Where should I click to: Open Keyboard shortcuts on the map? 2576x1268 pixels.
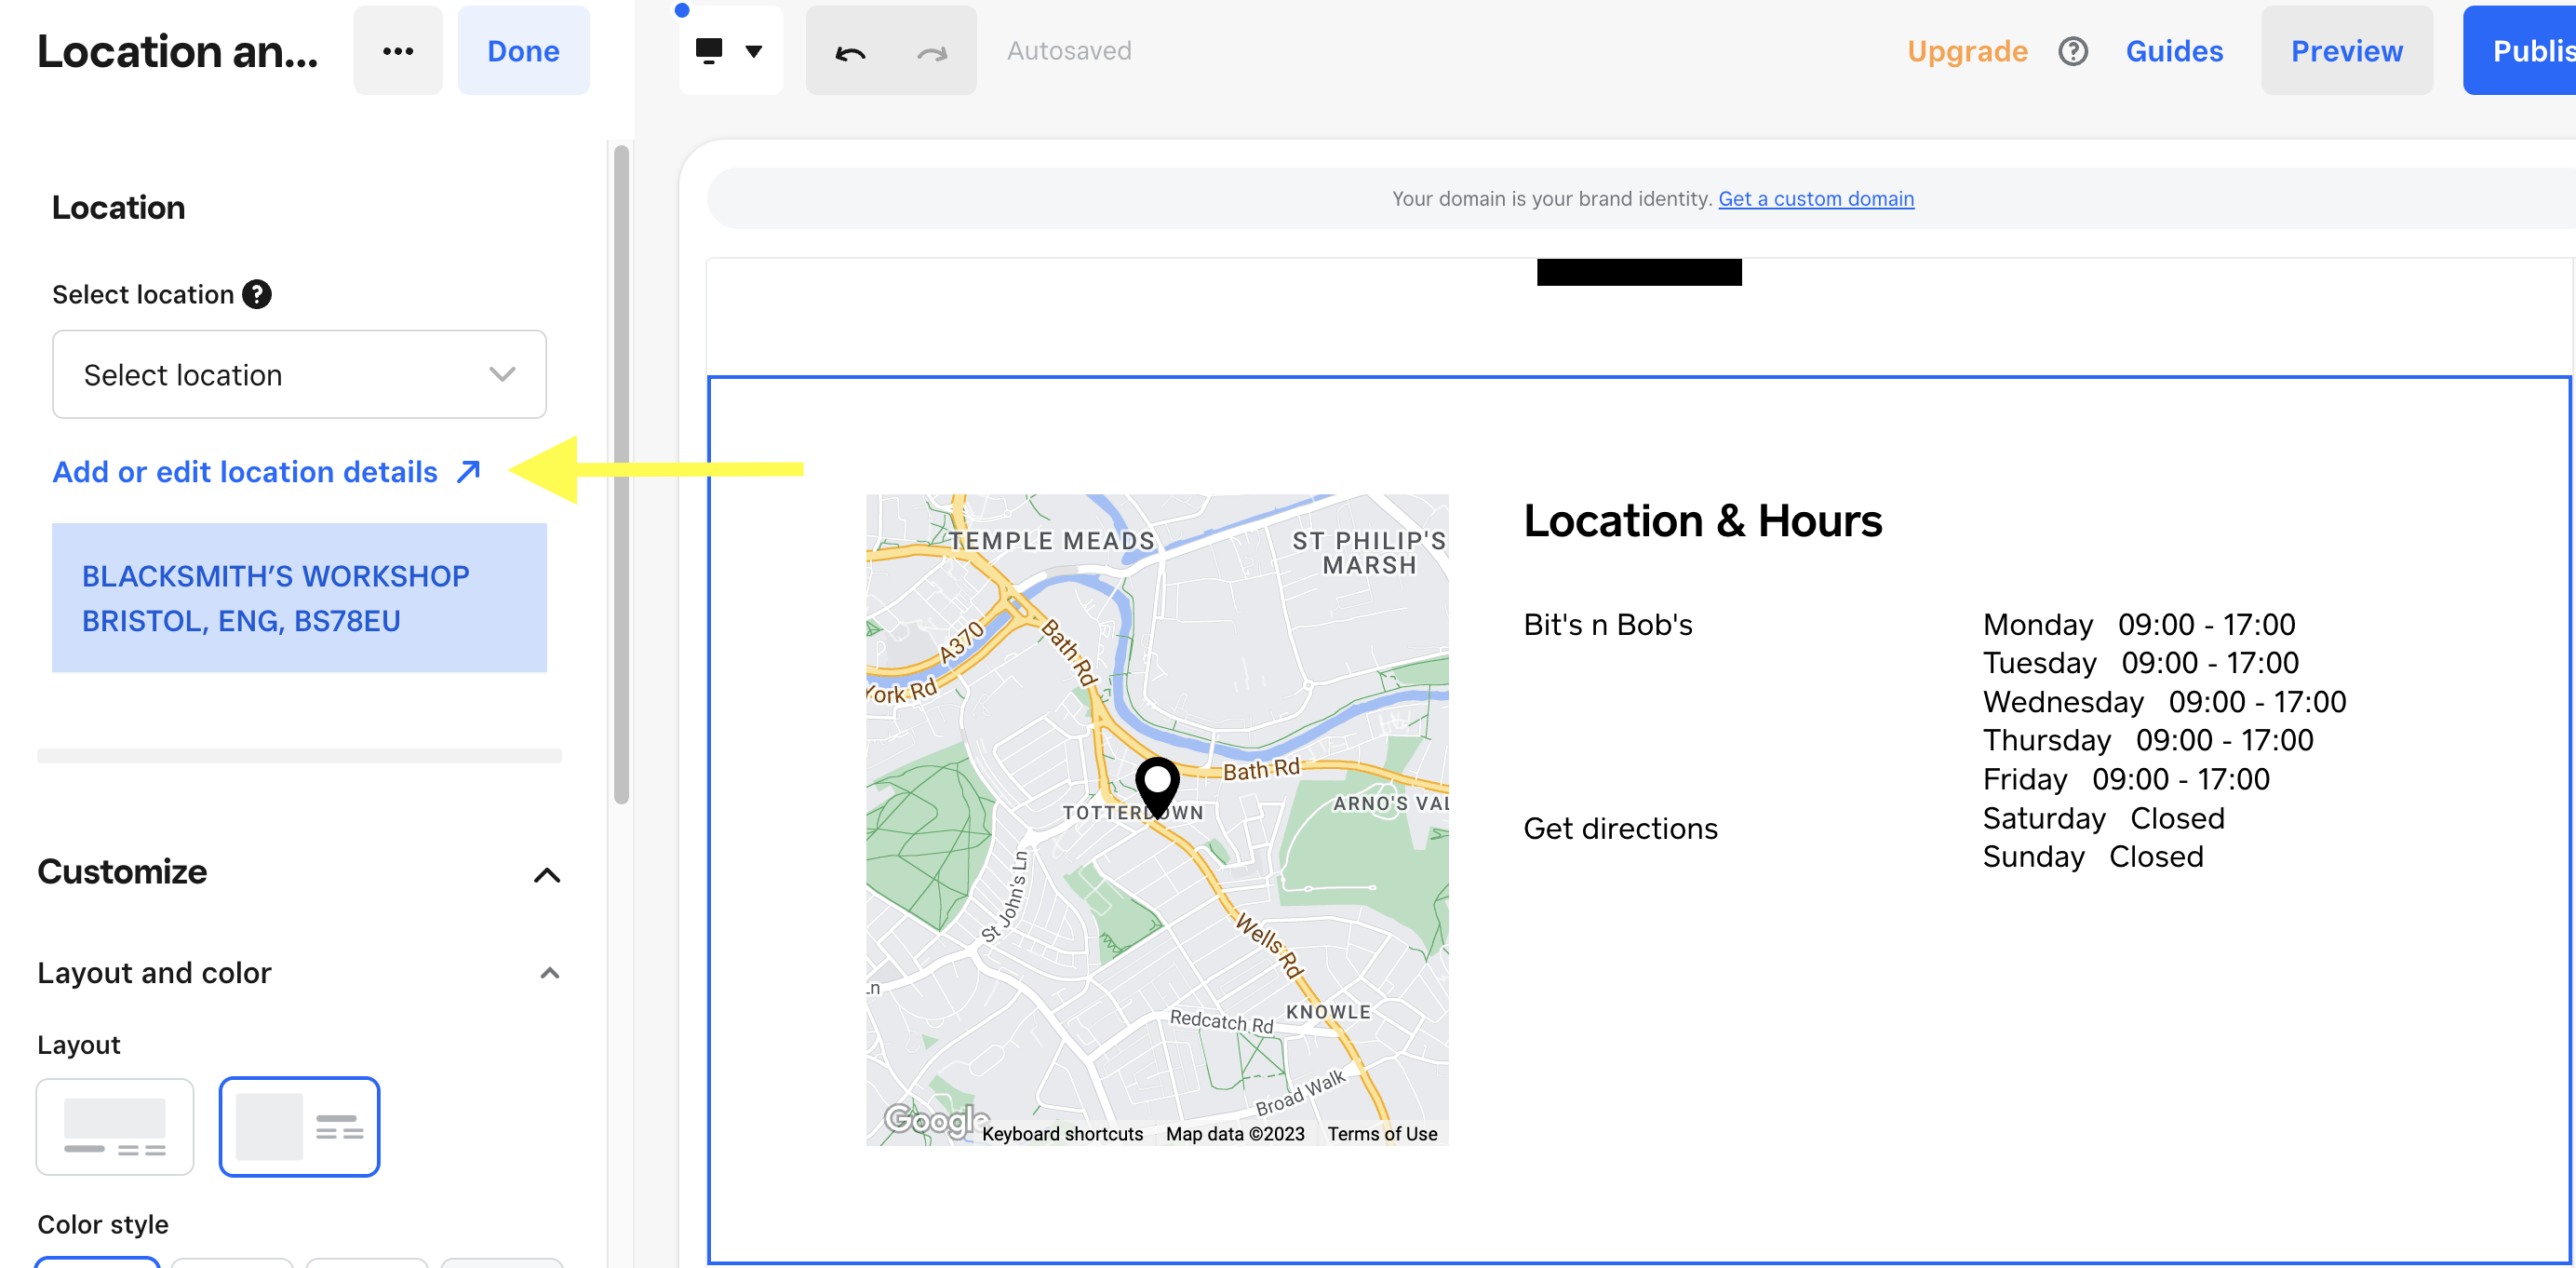pos(1062,1133)
